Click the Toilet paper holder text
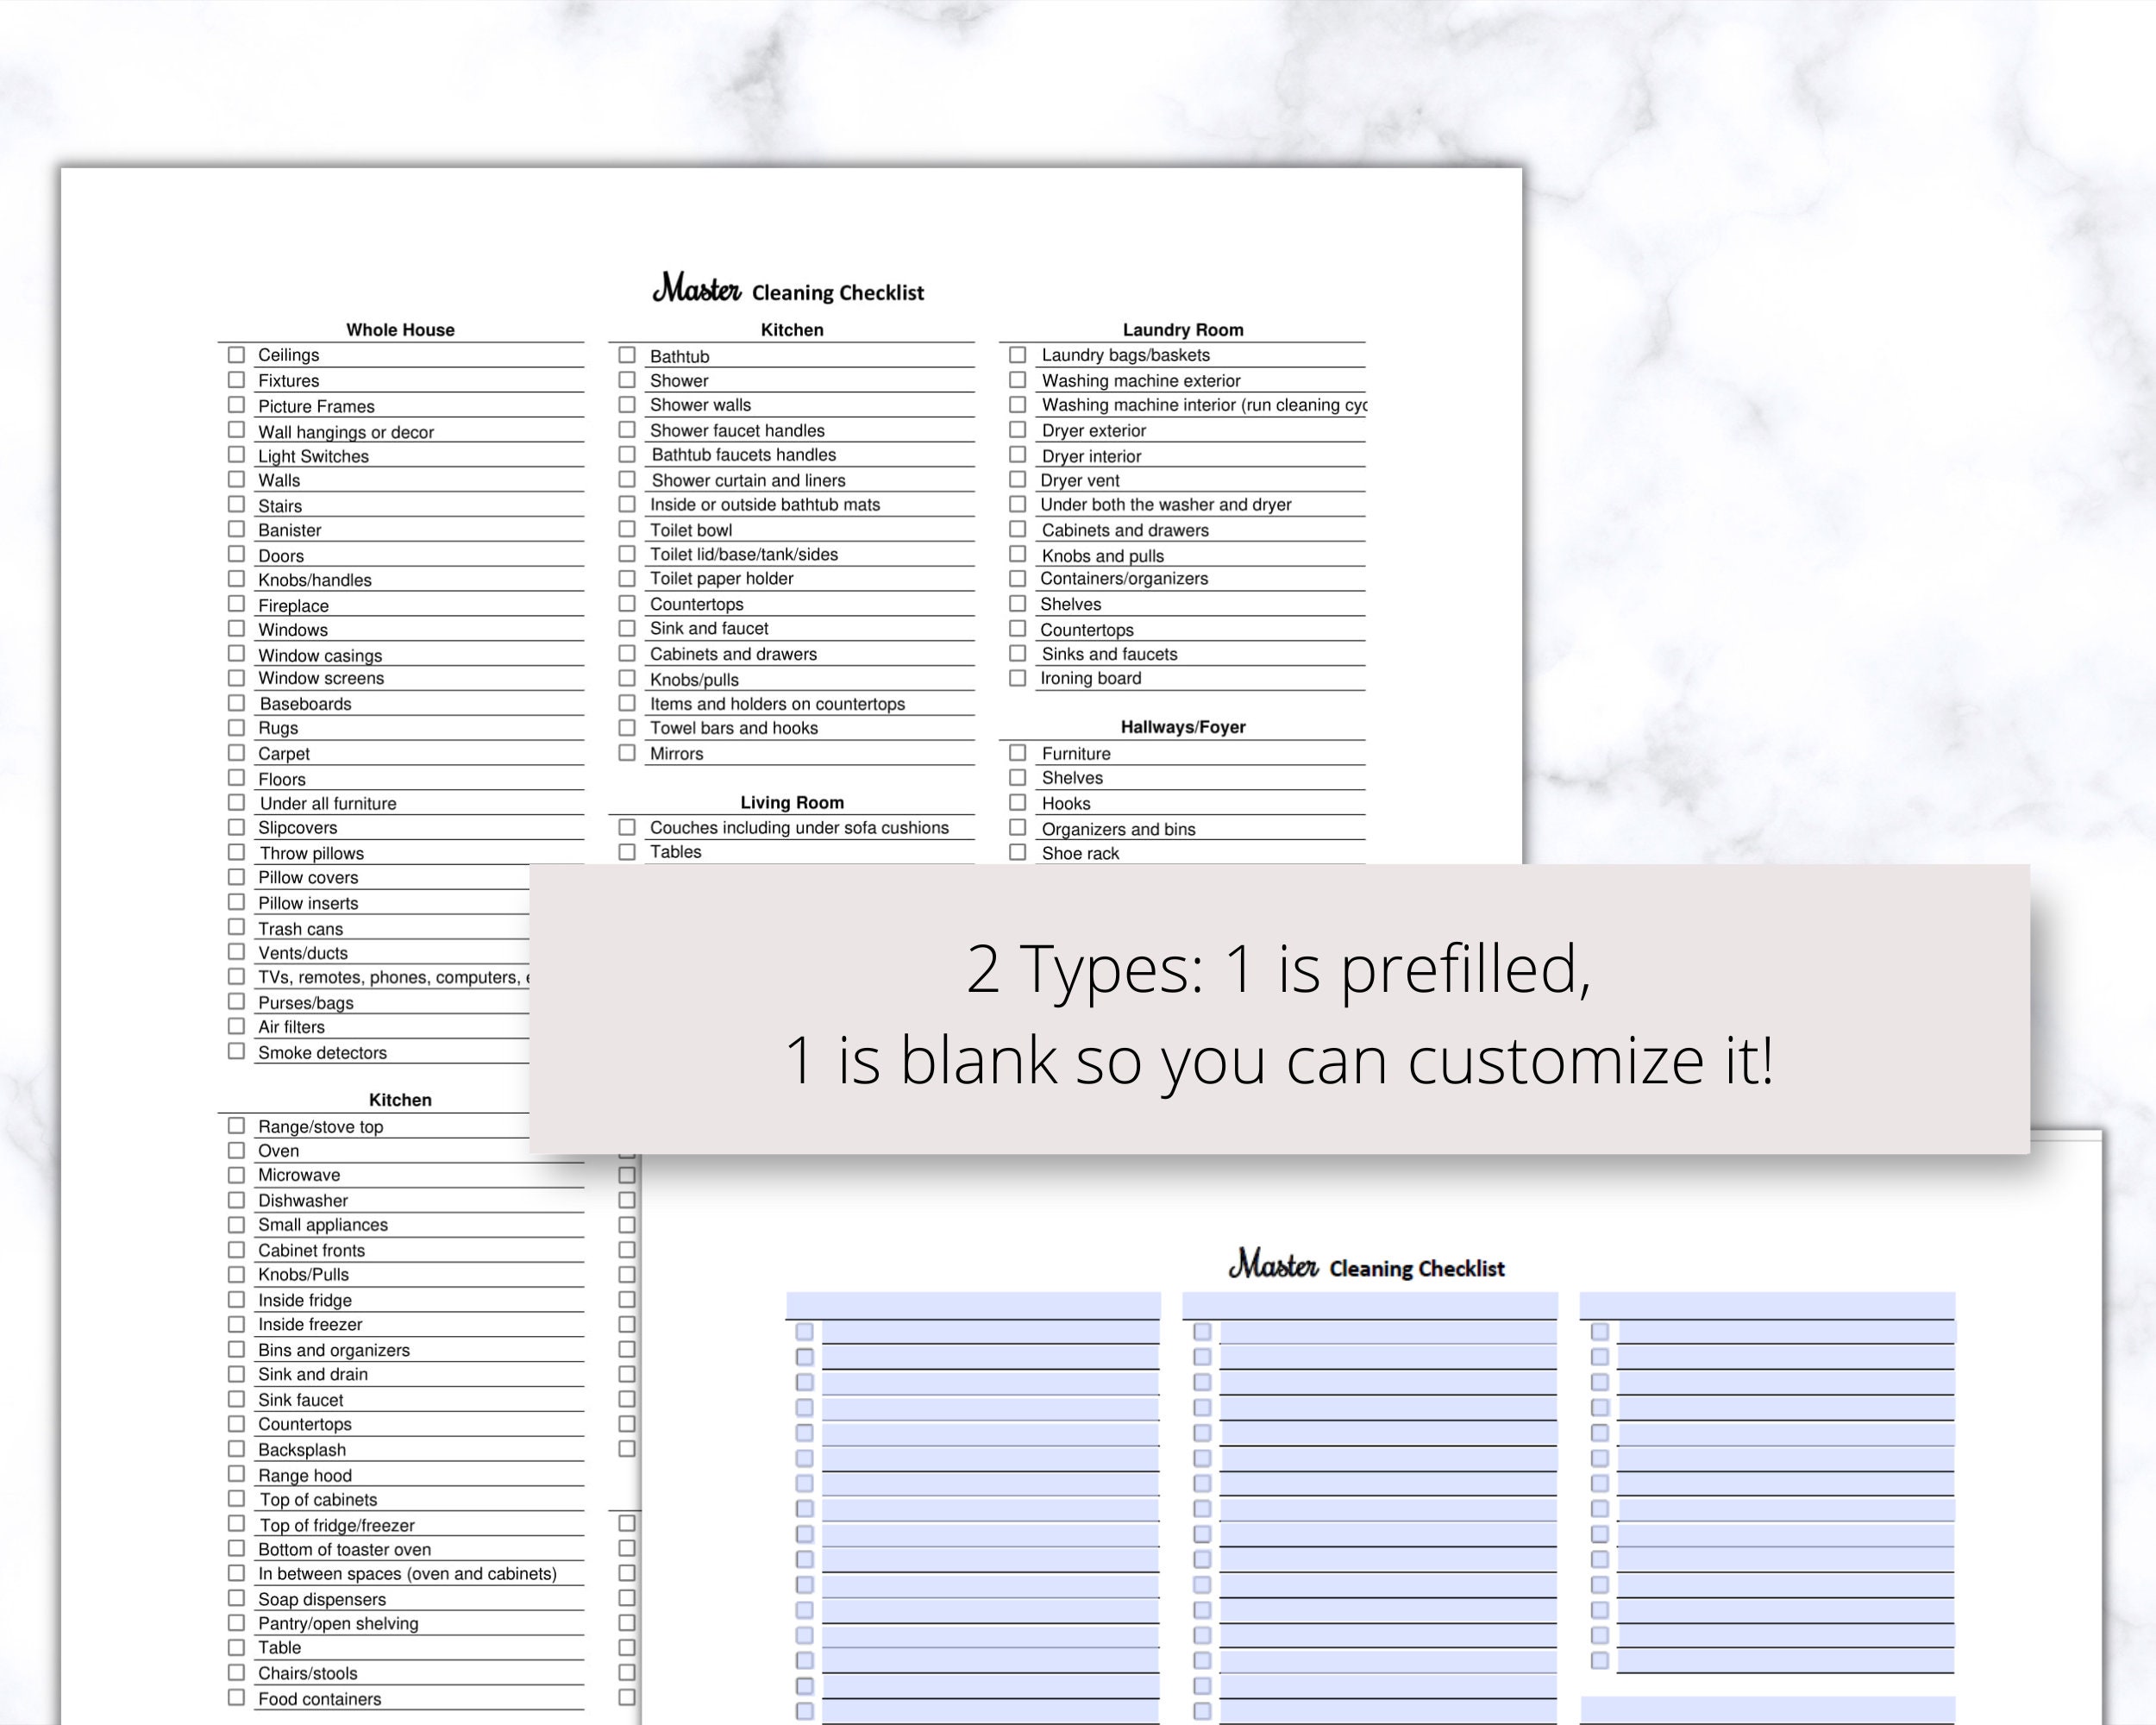2156x1725 pixels. (x=721, y=578)
